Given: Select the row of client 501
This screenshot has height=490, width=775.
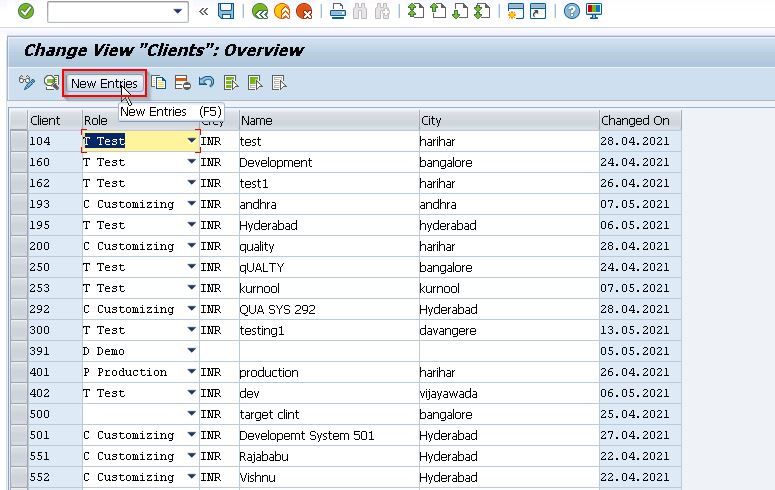Looking at the screenshot, I should 18,435.
